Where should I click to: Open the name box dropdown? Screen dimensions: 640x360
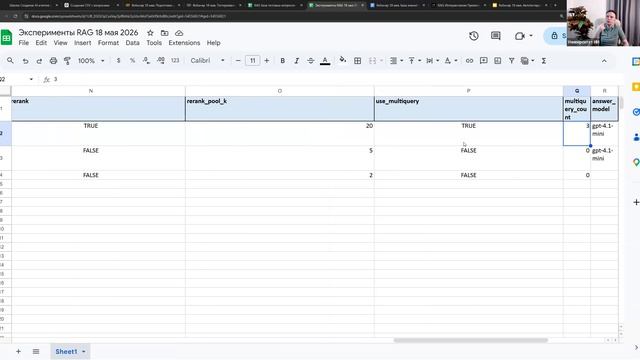pos(31,79)
